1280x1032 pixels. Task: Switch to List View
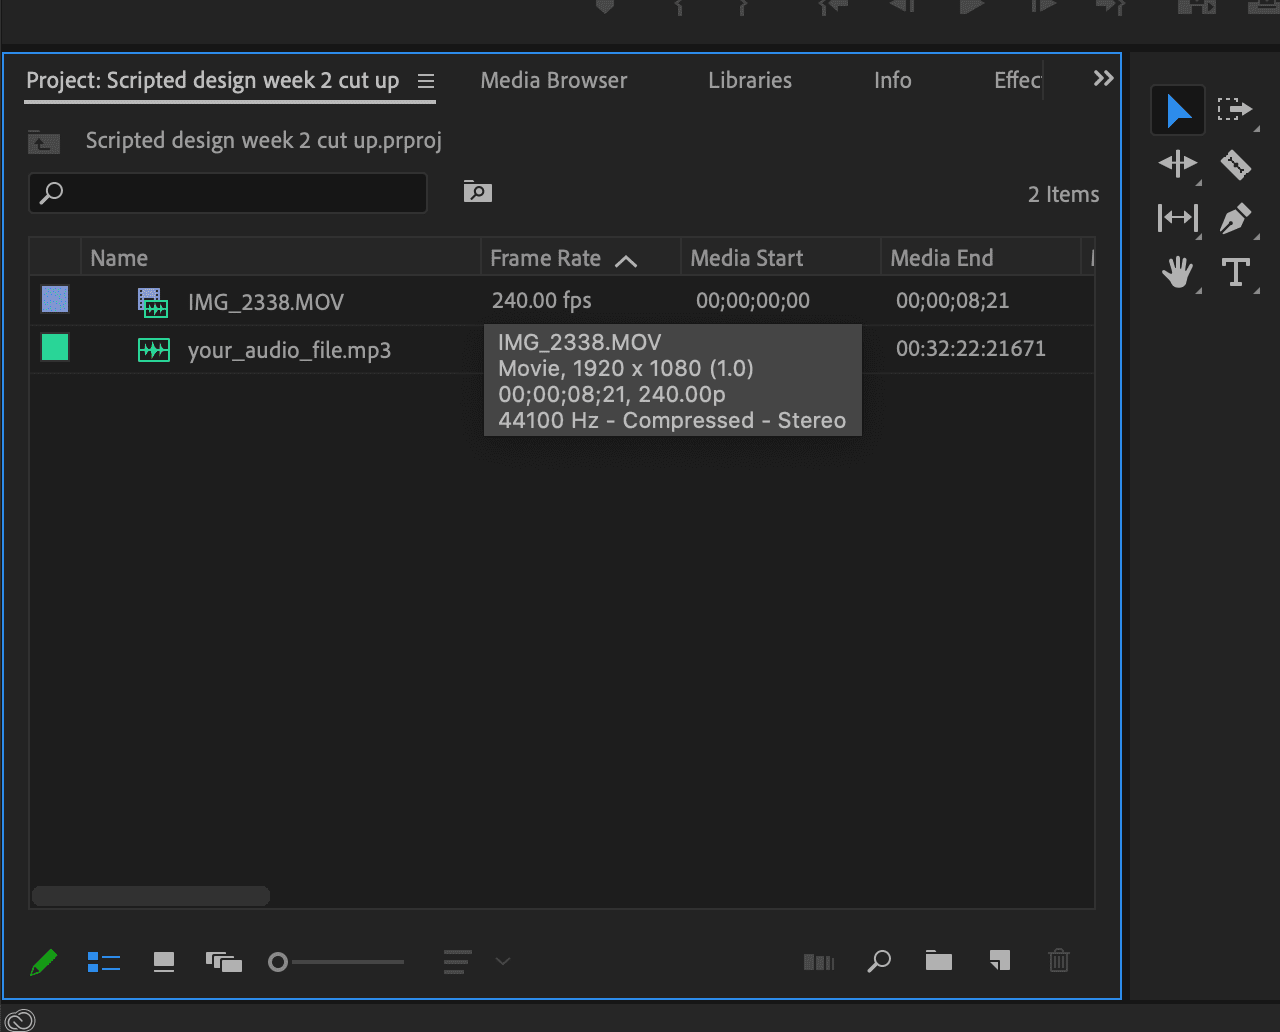click(104, 962)
